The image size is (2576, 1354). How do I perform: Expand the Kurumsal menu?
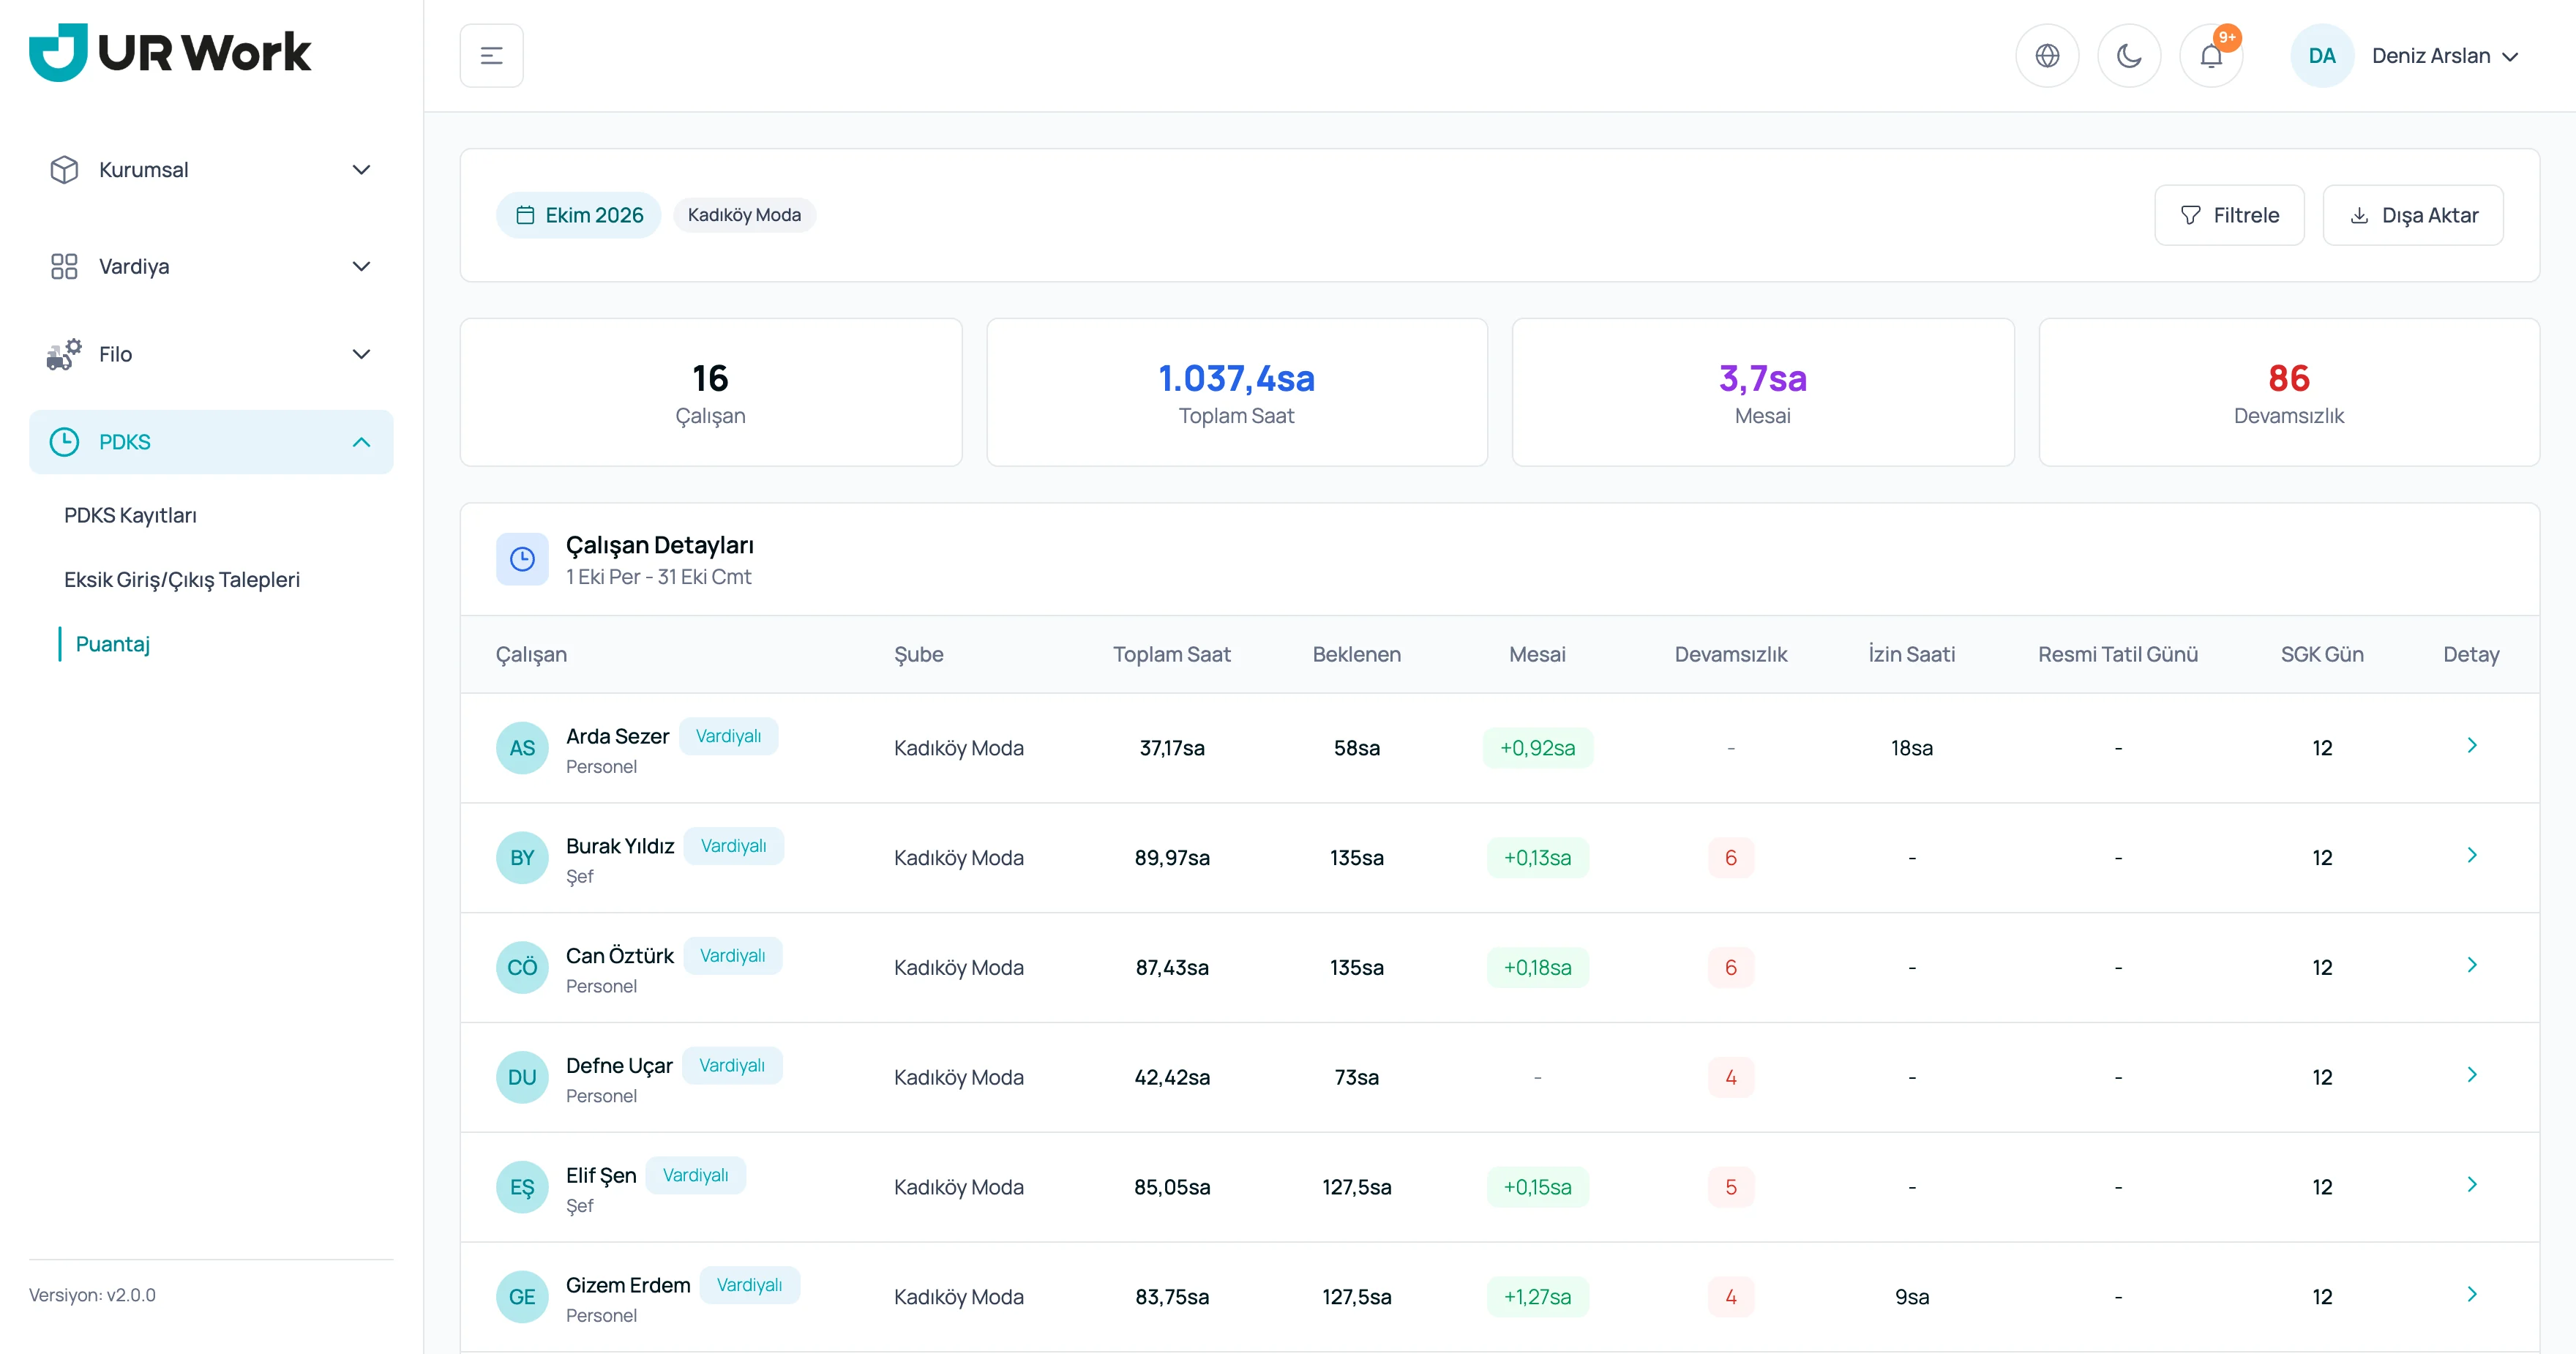[211, 170]
